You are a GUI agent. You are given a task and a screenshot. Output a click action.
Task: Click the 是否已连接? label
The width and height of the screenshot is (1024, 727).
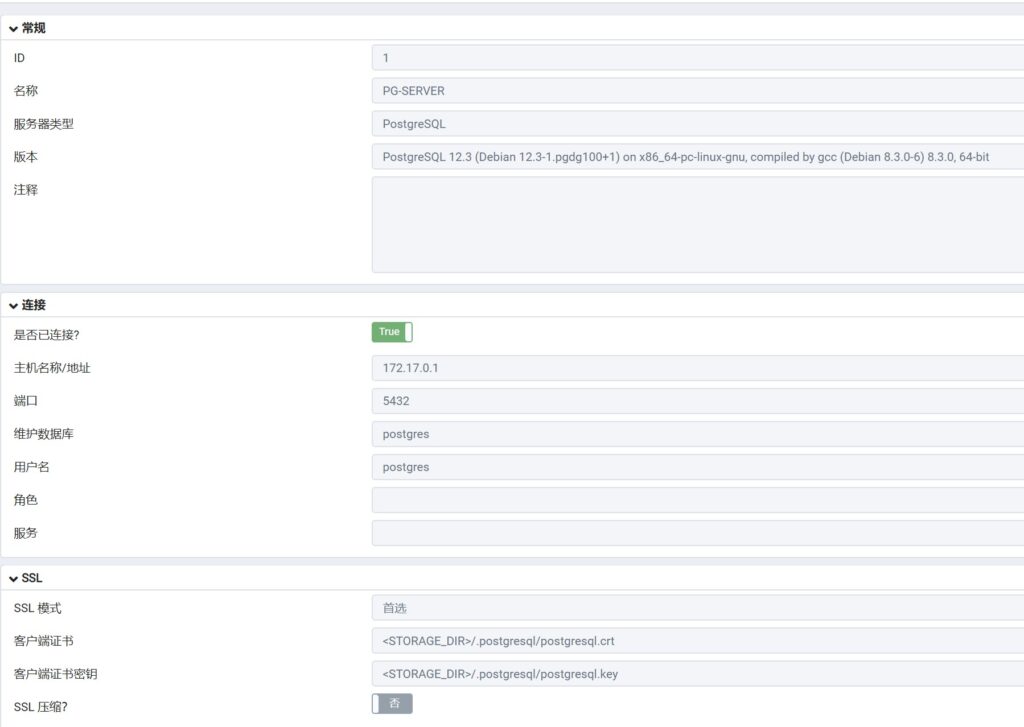click(46, 335)
